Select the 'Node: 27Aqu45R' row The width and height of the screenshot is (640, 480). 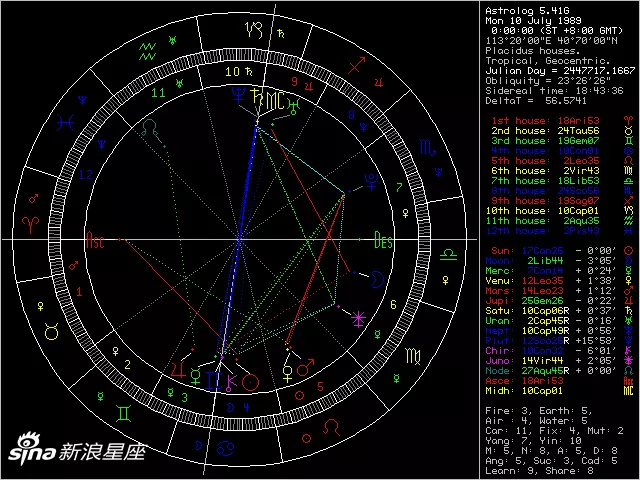click(559, 371)
